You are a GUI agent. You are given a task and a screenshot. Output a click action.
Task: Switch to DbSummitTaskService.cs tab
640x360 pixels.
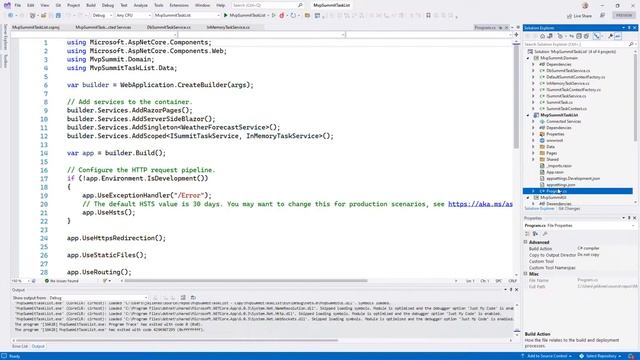pyautogui.click(x=169, y=27)
